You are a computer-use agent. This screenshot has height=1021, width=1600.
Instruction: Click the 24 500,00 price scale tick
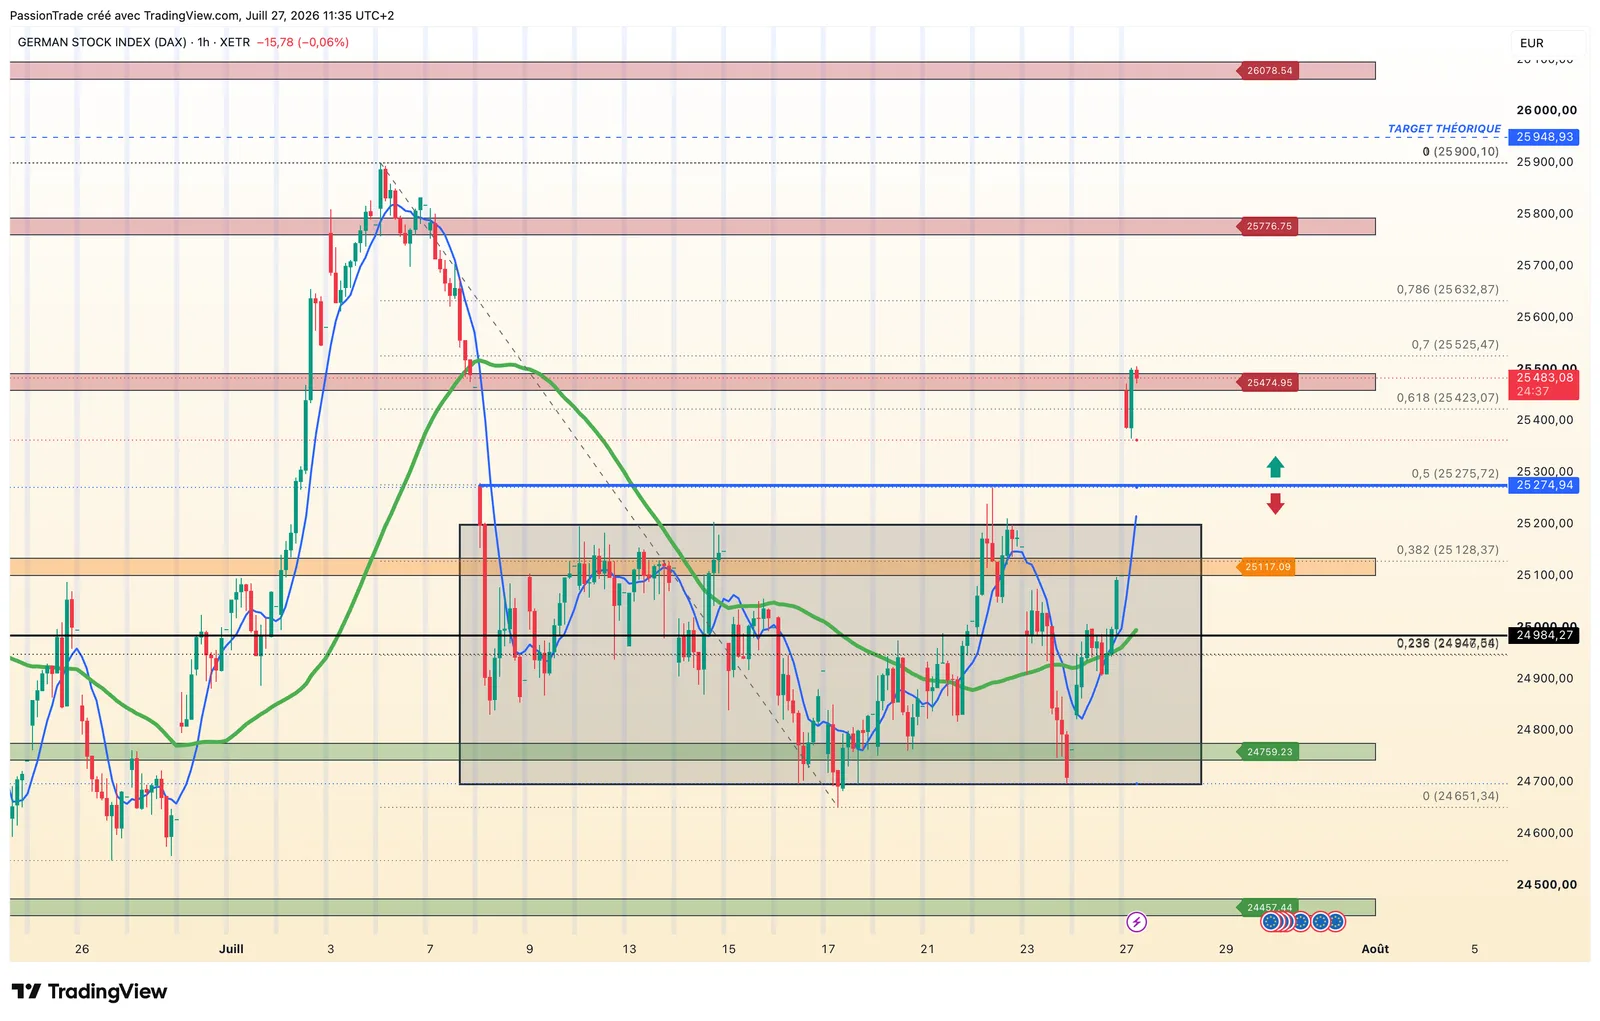coord(1546,885)
